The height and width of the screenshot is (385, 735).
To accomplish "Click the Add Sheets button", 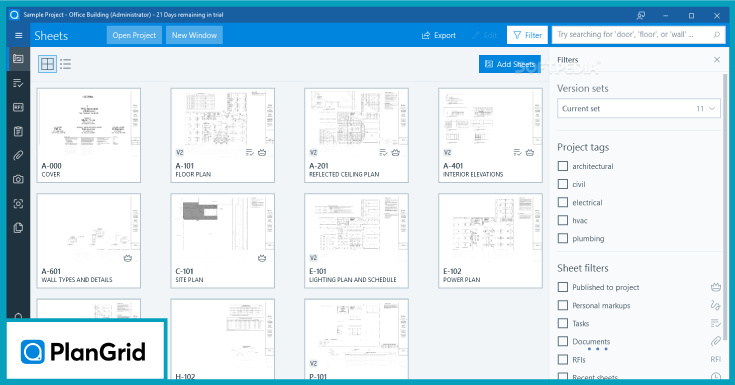I will (x=510, y=64).
